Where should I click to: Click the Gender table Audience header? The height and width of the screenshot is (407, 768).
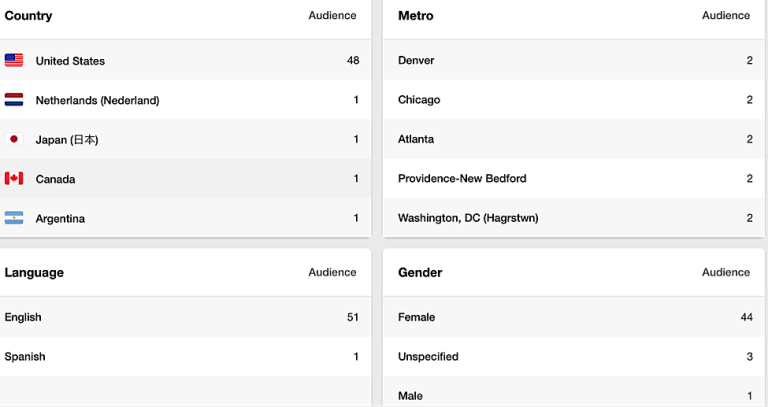tap(726, 272)
